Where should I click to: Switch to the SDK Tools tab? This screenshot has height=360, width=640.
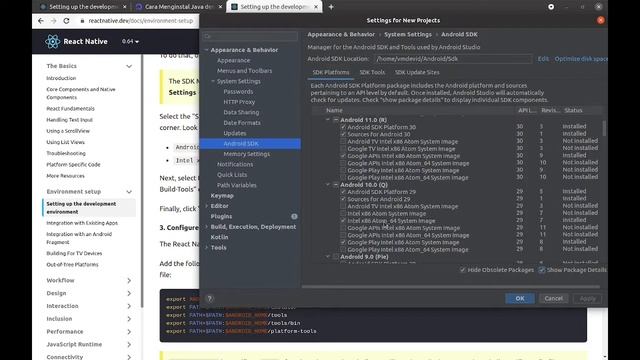point(372,72)
